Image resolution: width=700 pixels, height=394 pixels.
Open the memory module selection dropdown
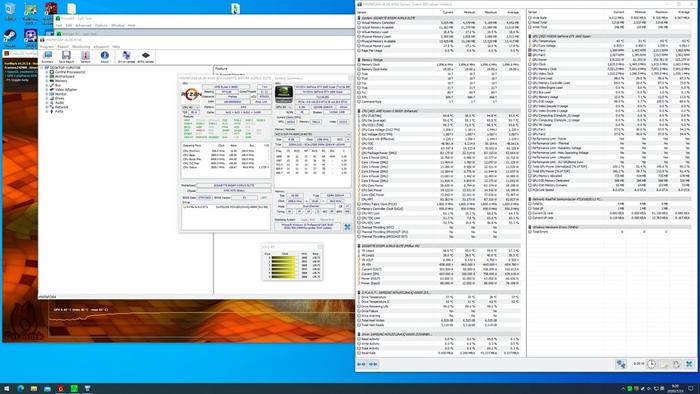pyautogui.click(x=312, y=134)
